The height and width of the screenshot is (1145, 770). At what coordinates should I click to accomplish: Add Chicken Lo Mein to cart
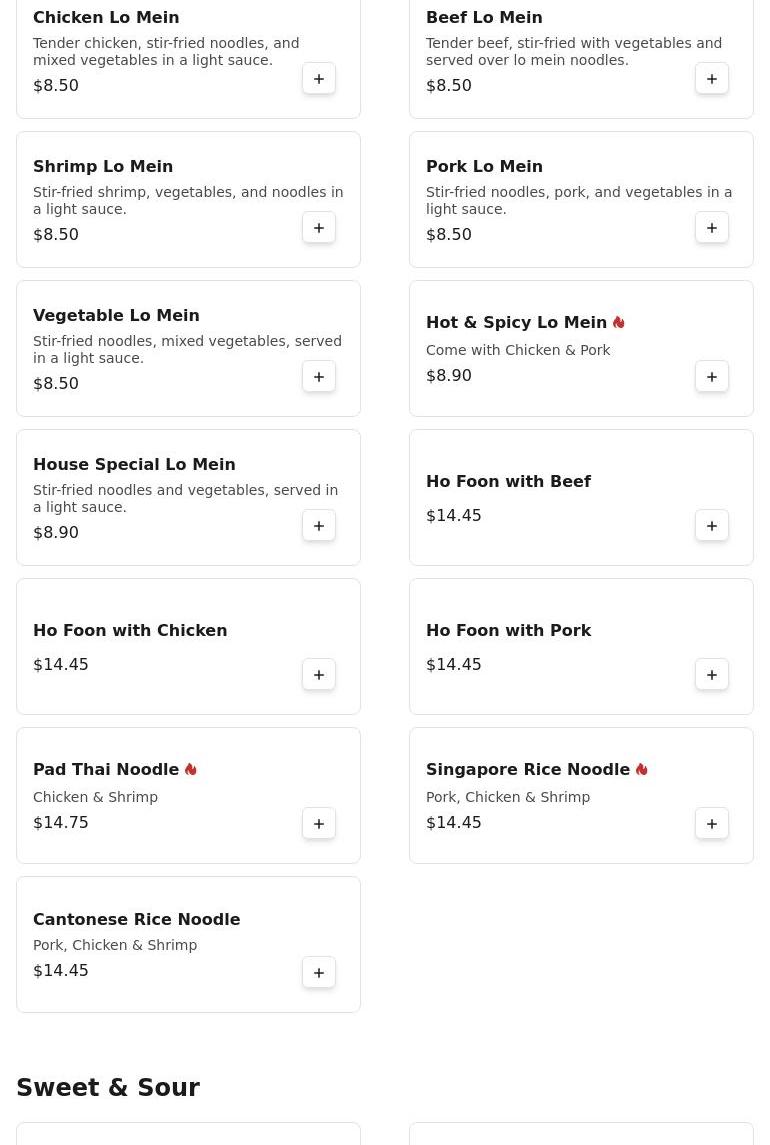[319, 79]
